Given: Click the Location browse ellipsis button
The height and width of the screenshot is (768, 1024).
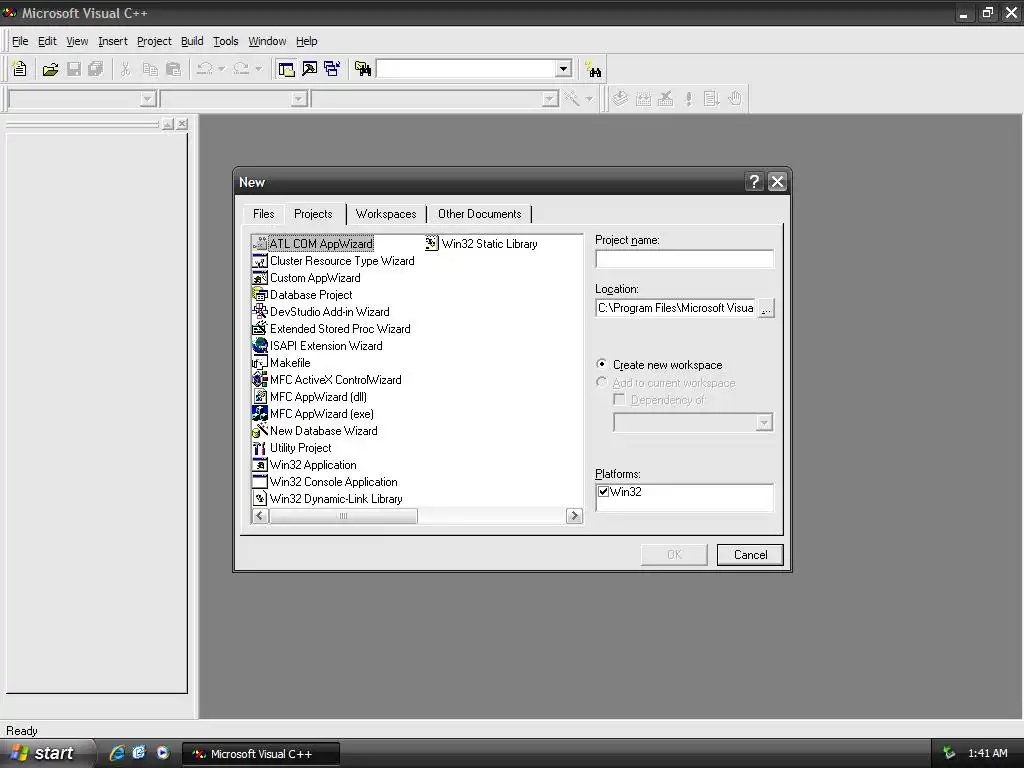Looking at the screenshot, I should [x=766, y=308].
